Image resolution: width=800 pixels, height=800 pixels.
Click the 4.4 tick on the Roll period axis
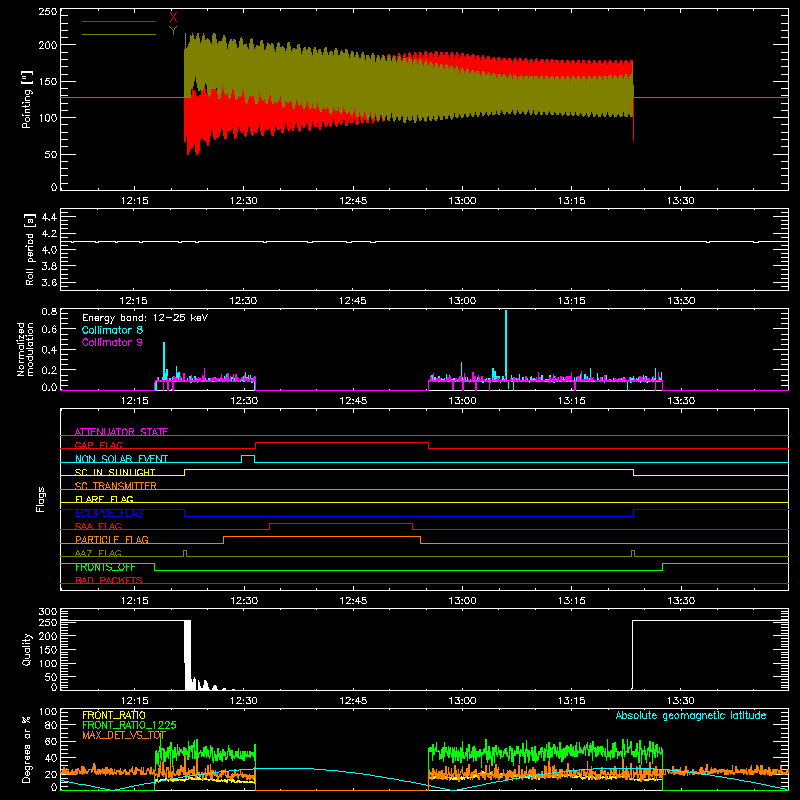coord(49,217)
